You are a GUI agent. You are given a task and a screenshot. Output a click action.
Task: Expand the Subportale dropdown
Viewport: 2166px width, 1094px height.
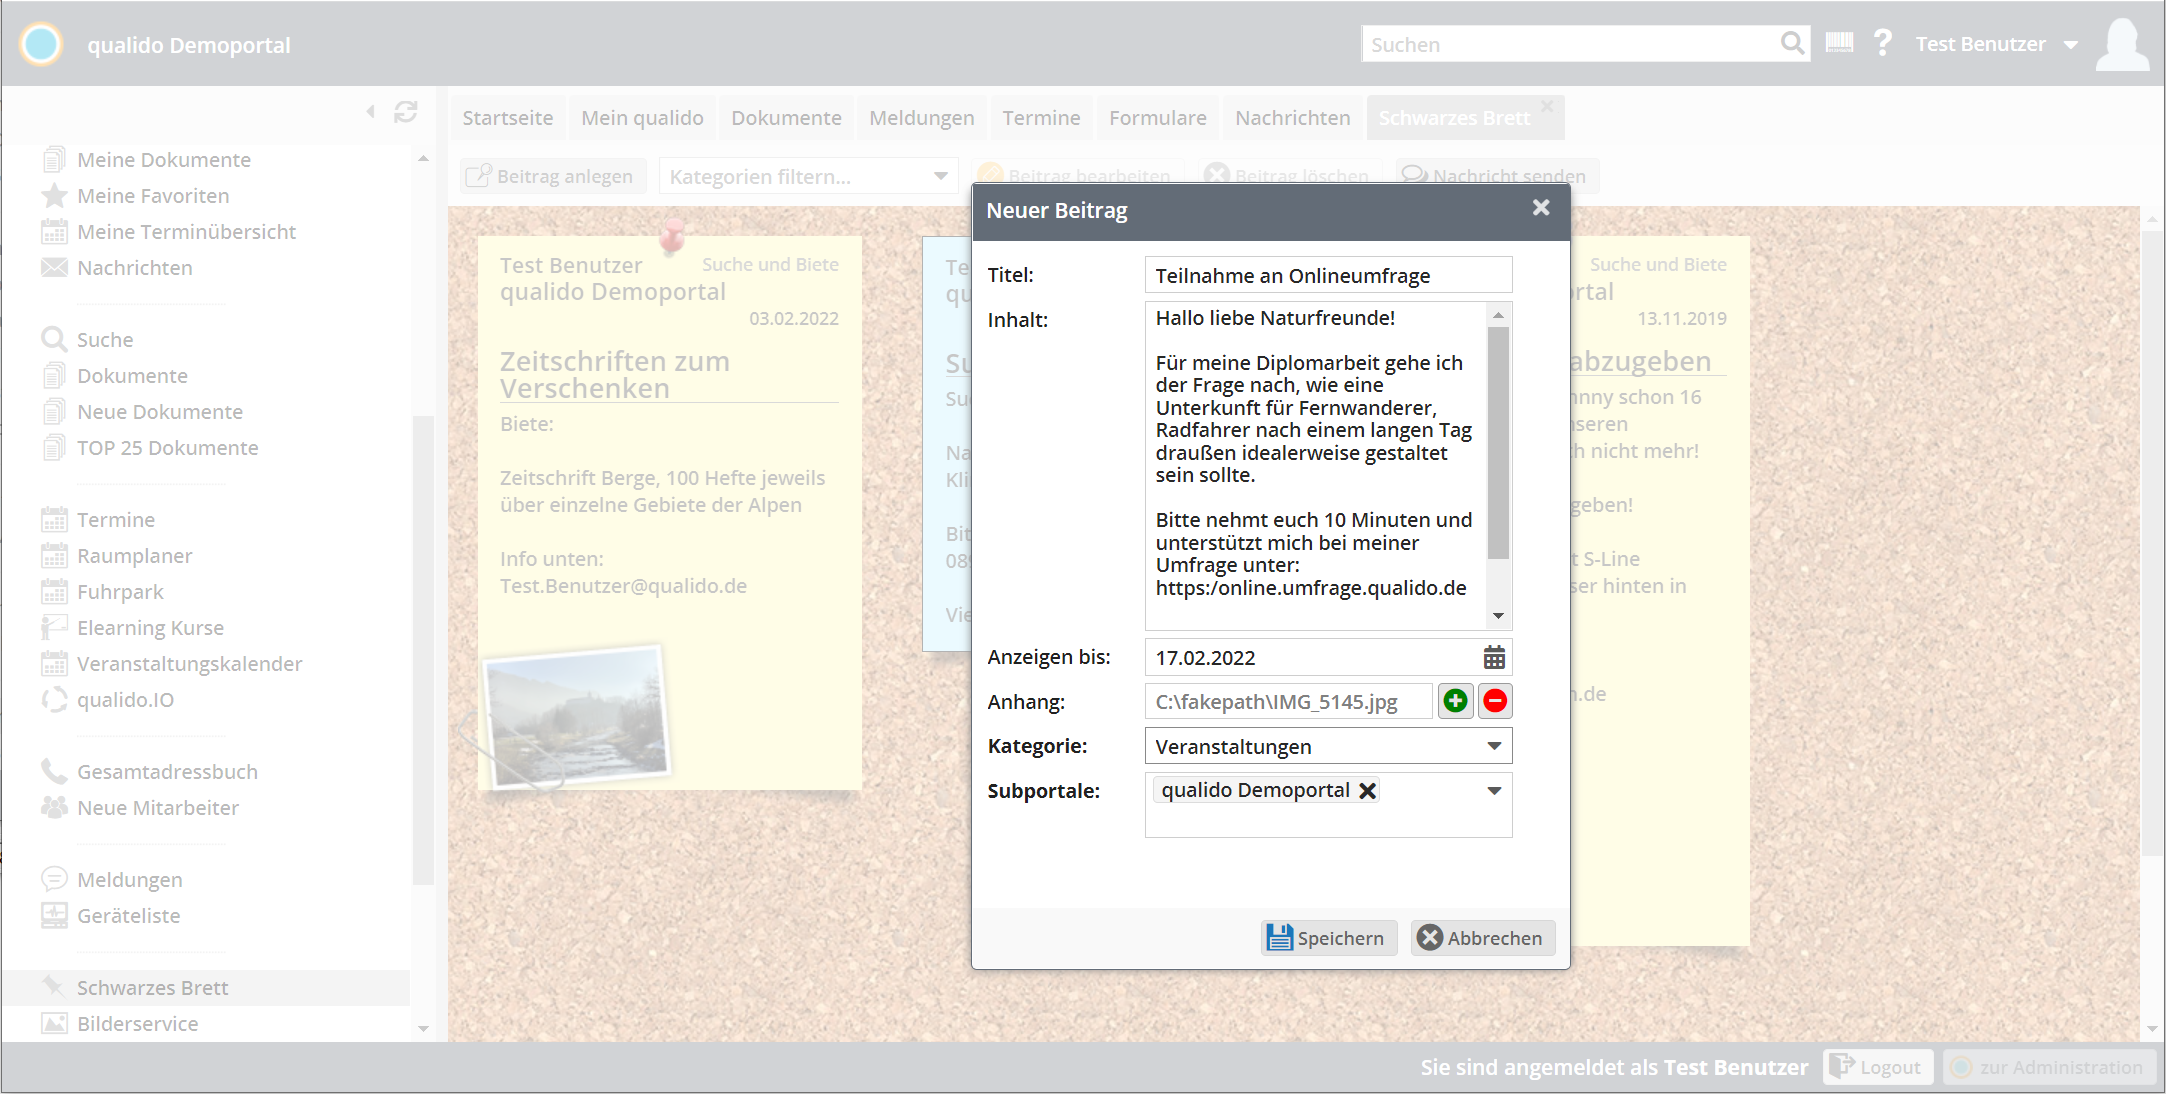pos(1494,790)
